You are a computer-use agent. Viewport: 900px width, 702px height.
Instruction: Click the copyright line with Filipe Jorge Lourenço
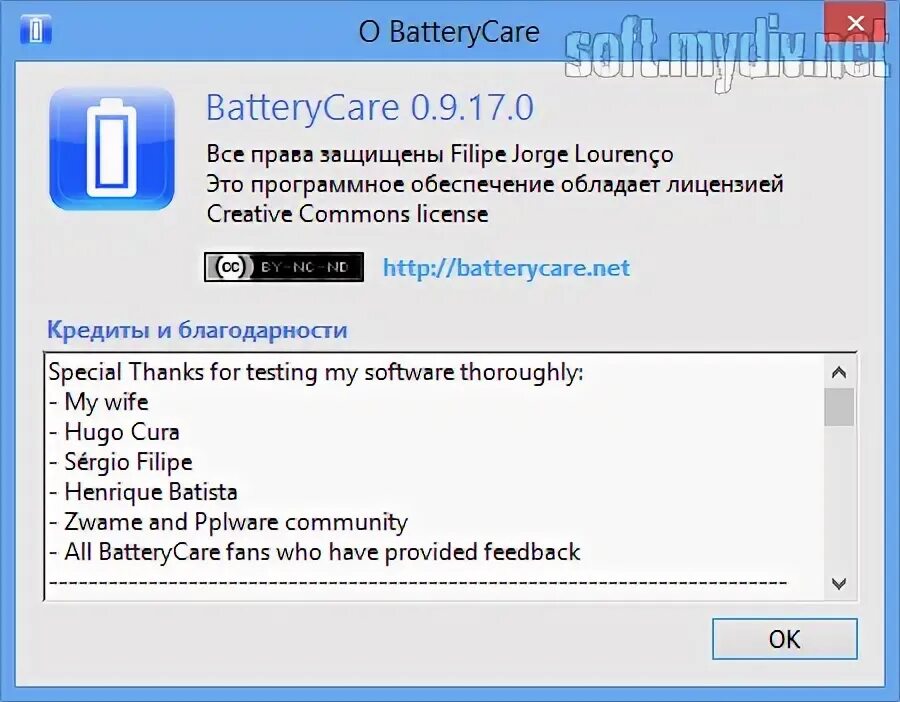pyautogui.click(x=440, y=154)
